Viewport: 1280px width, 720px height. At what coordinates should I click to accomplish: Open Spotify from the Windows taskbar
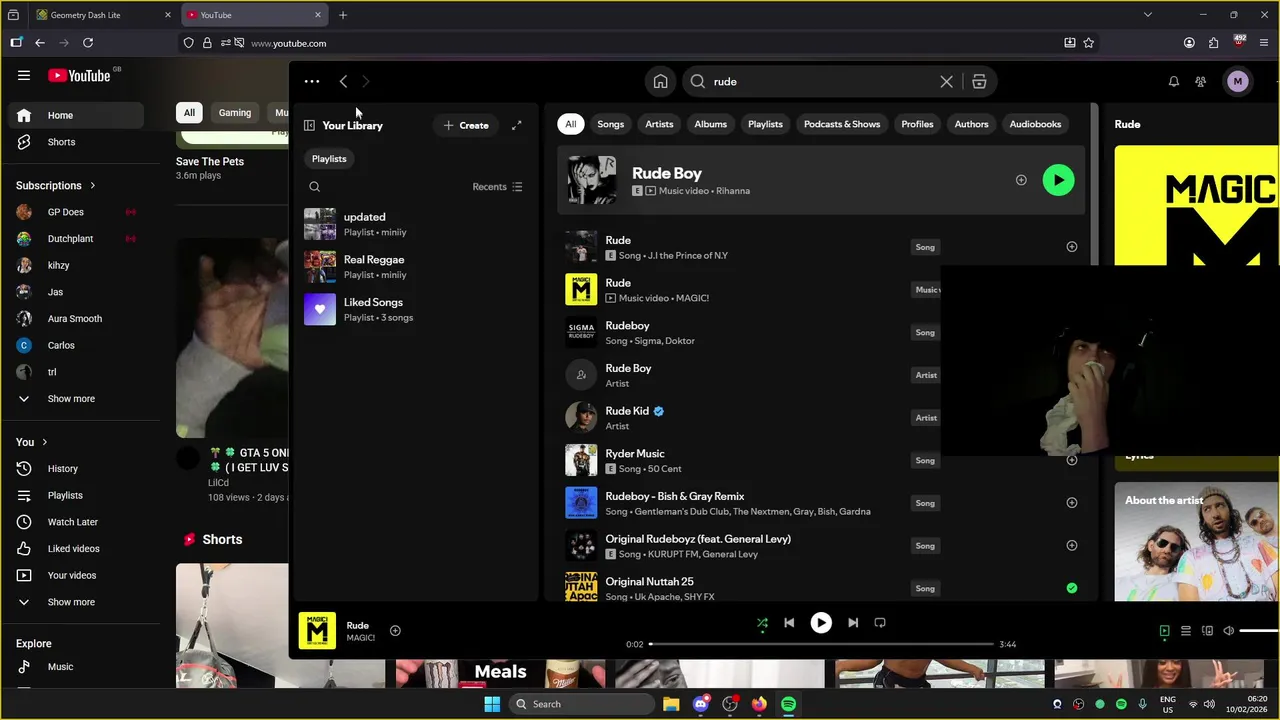788,704
